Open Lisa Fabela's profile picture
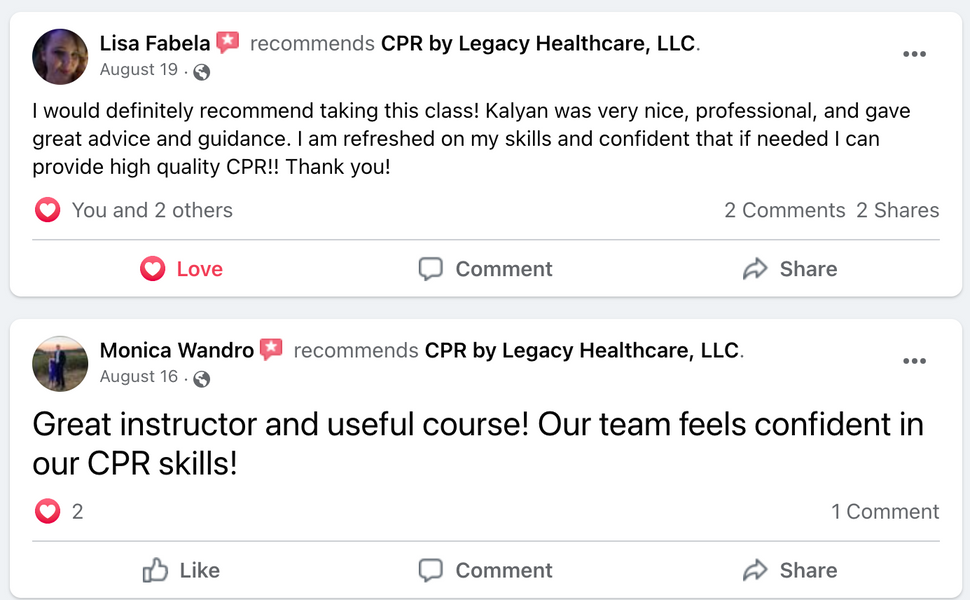This screenshot has height=600, width=970. click(60, 57)
